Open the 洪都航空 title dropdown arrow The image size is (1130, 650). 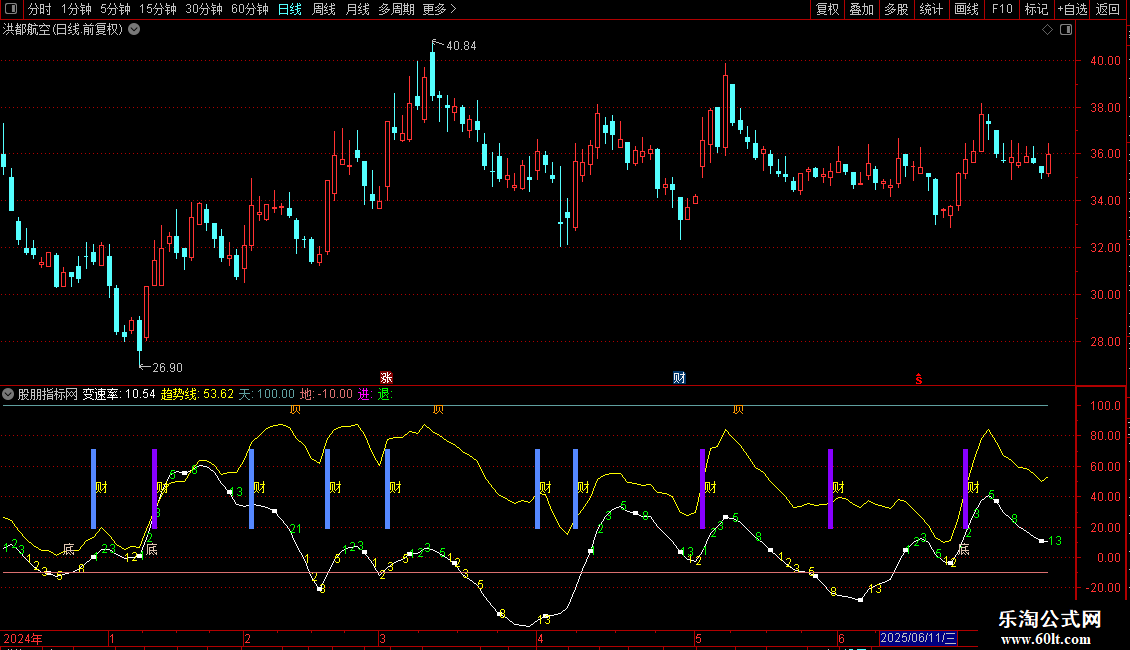click(x=134, y=29)
